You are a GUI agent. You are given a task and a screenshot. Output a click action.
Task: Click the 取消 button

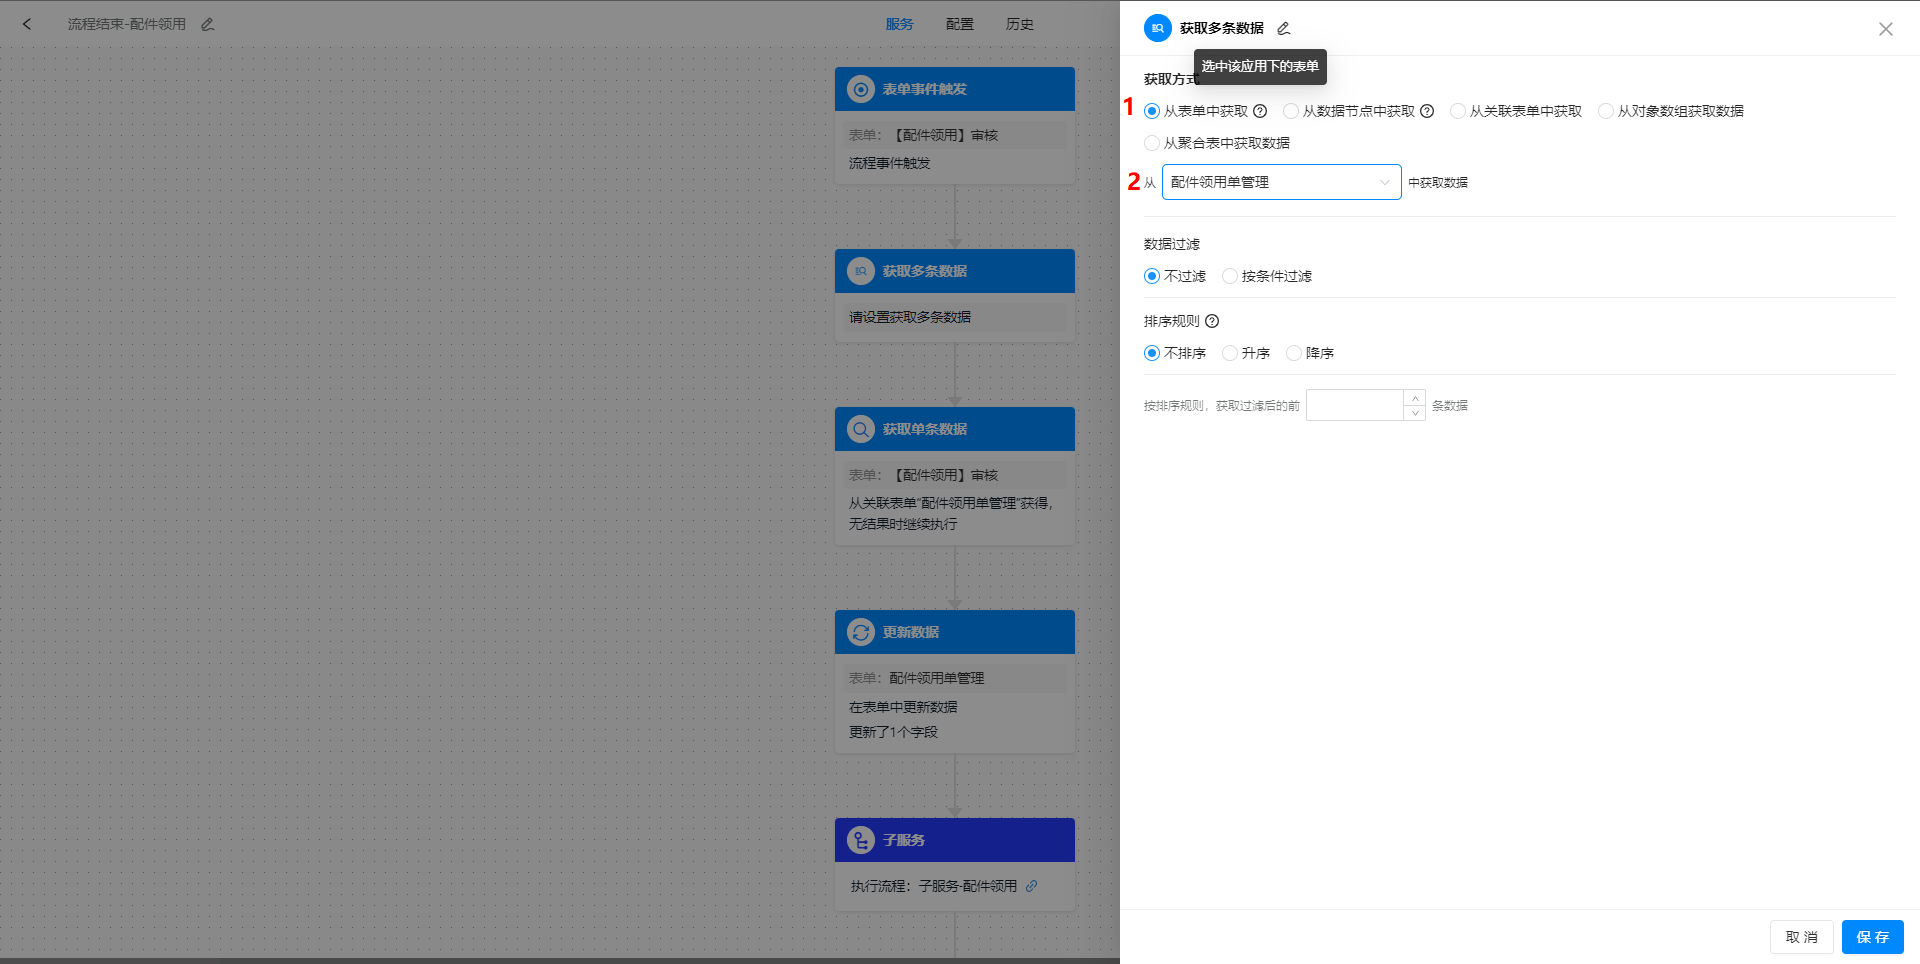tap(1801, 937)
